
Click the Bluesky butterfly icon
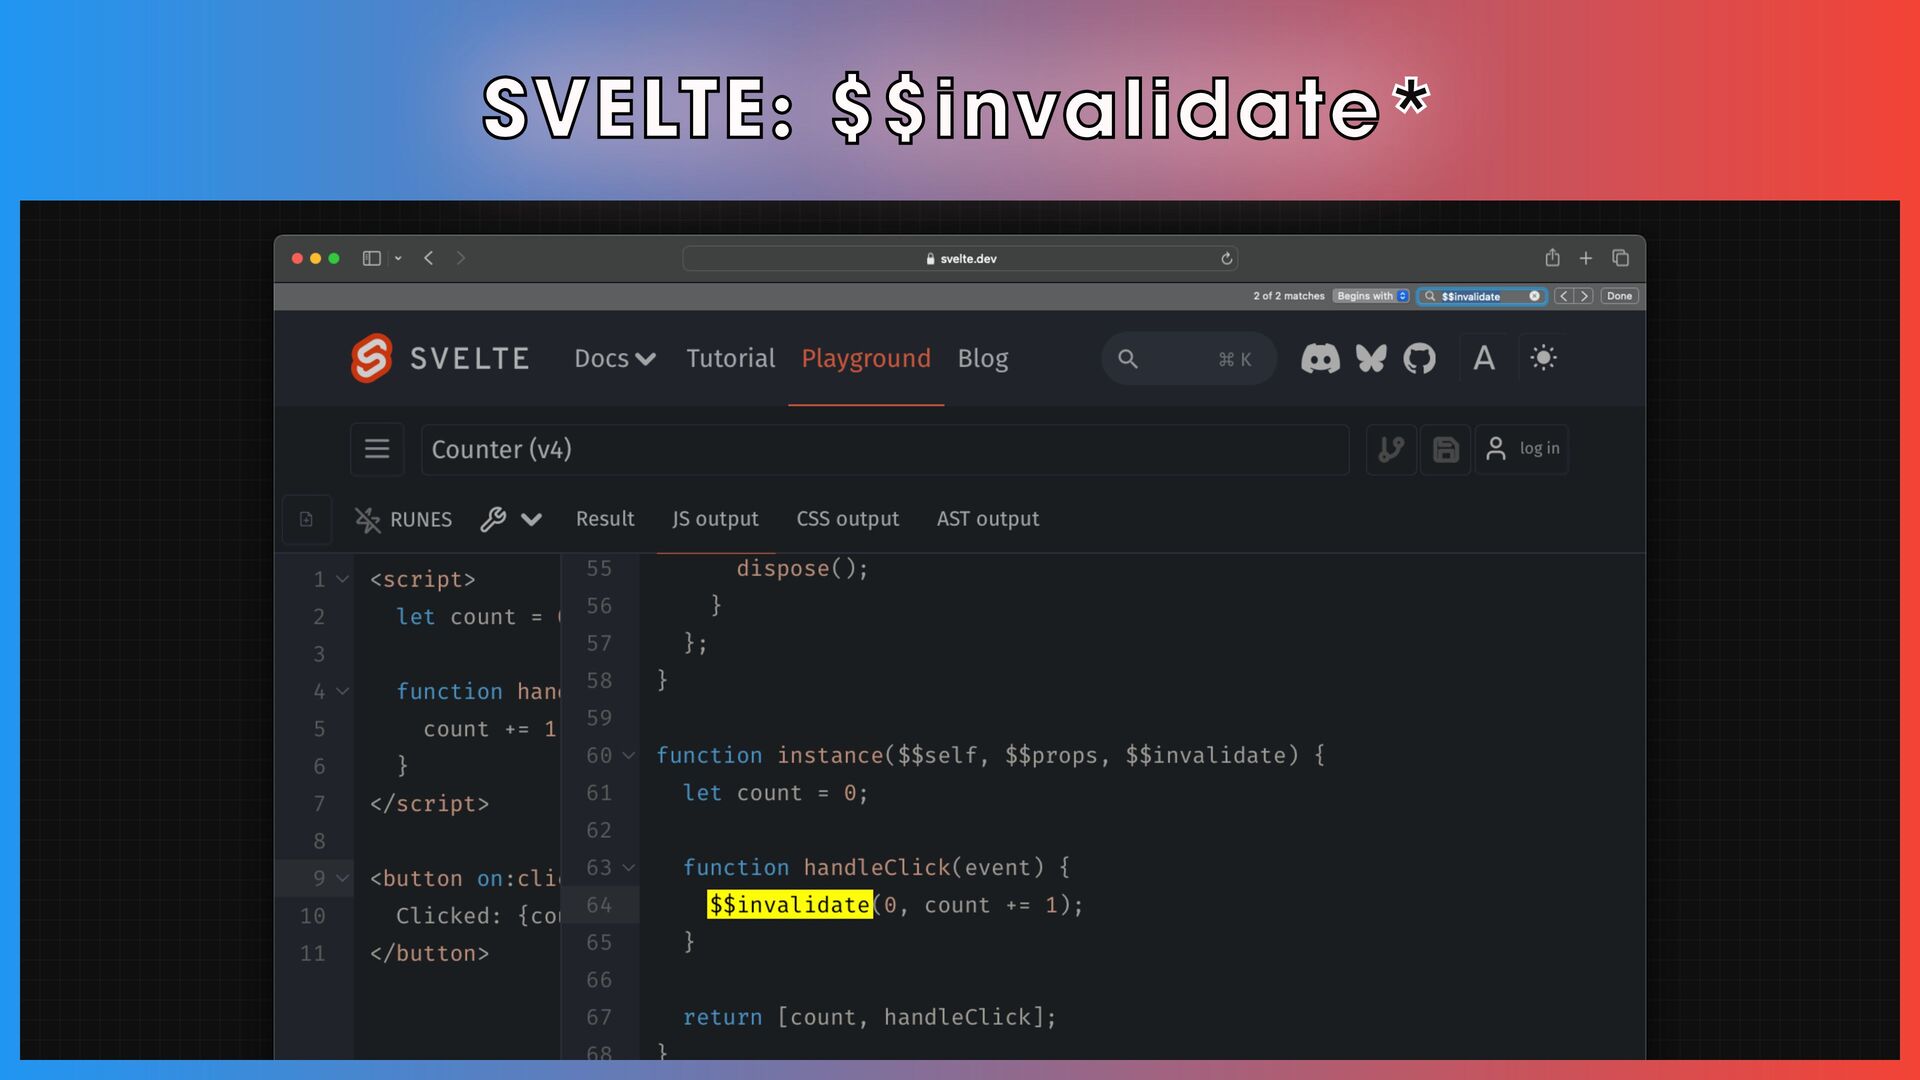pyautogui.click(x=1371, y=358)
